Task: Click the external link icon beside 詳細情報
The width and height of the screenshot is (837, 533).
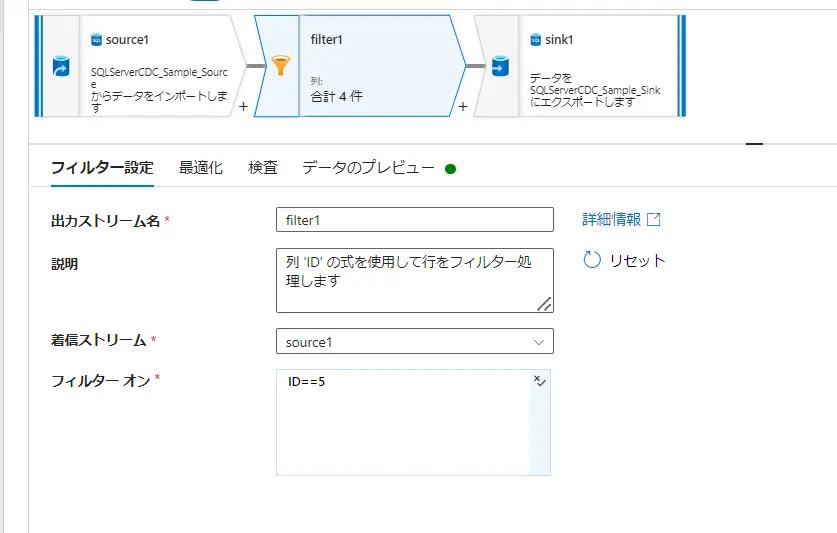Action: coord(654,220)
